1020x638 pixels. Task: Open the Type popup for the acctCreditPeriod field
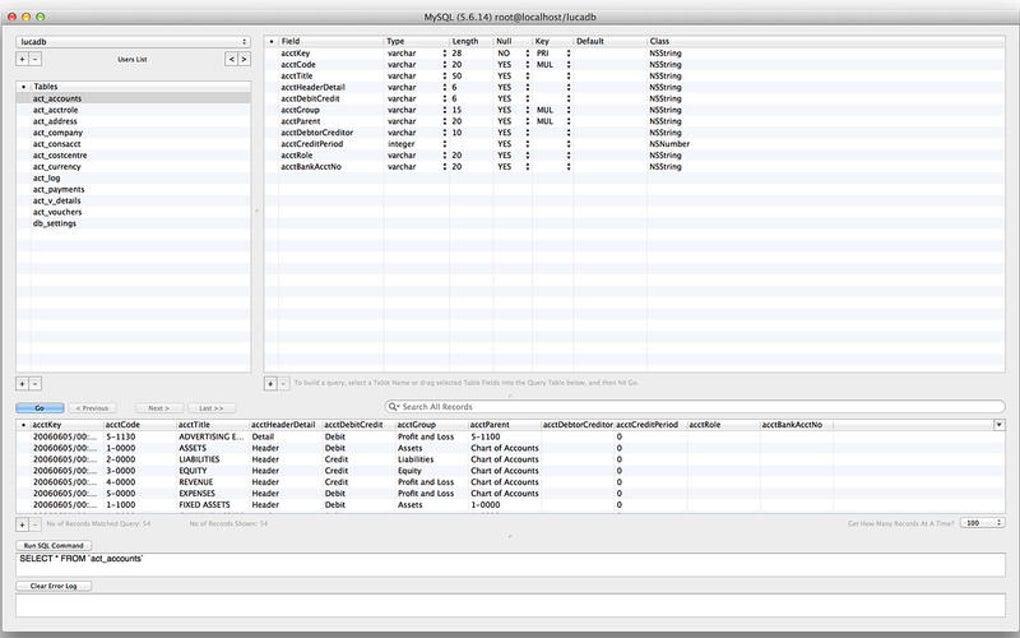pos(445,144)
